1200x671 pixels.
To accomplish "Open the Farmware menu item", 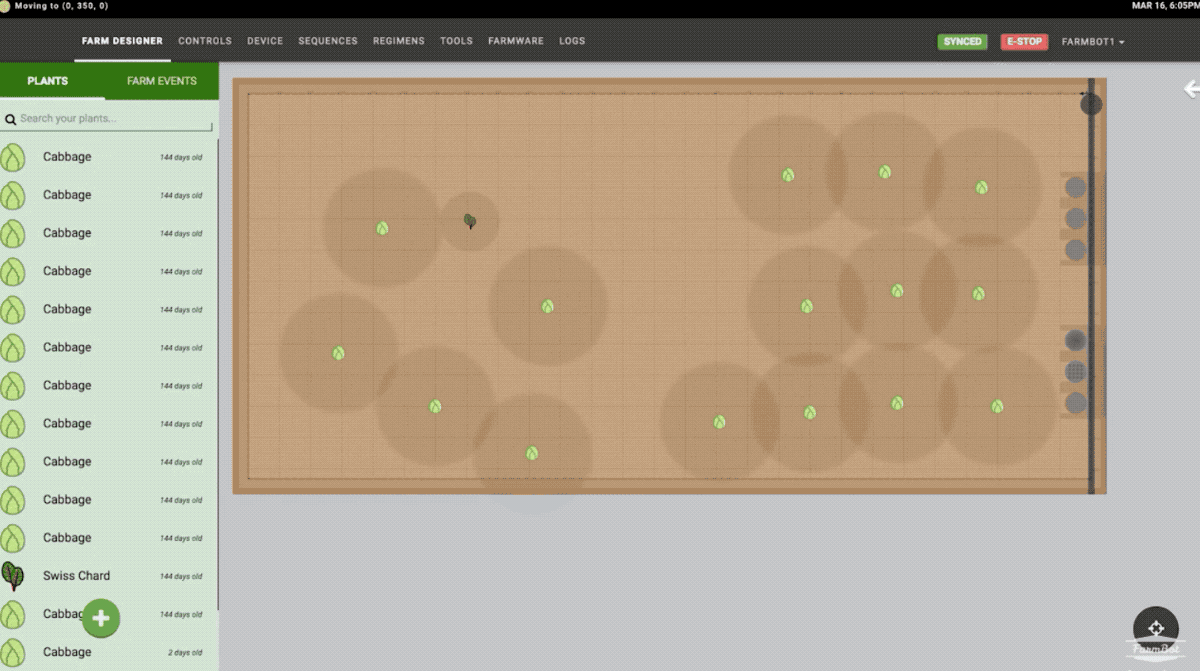I will 516,41.
